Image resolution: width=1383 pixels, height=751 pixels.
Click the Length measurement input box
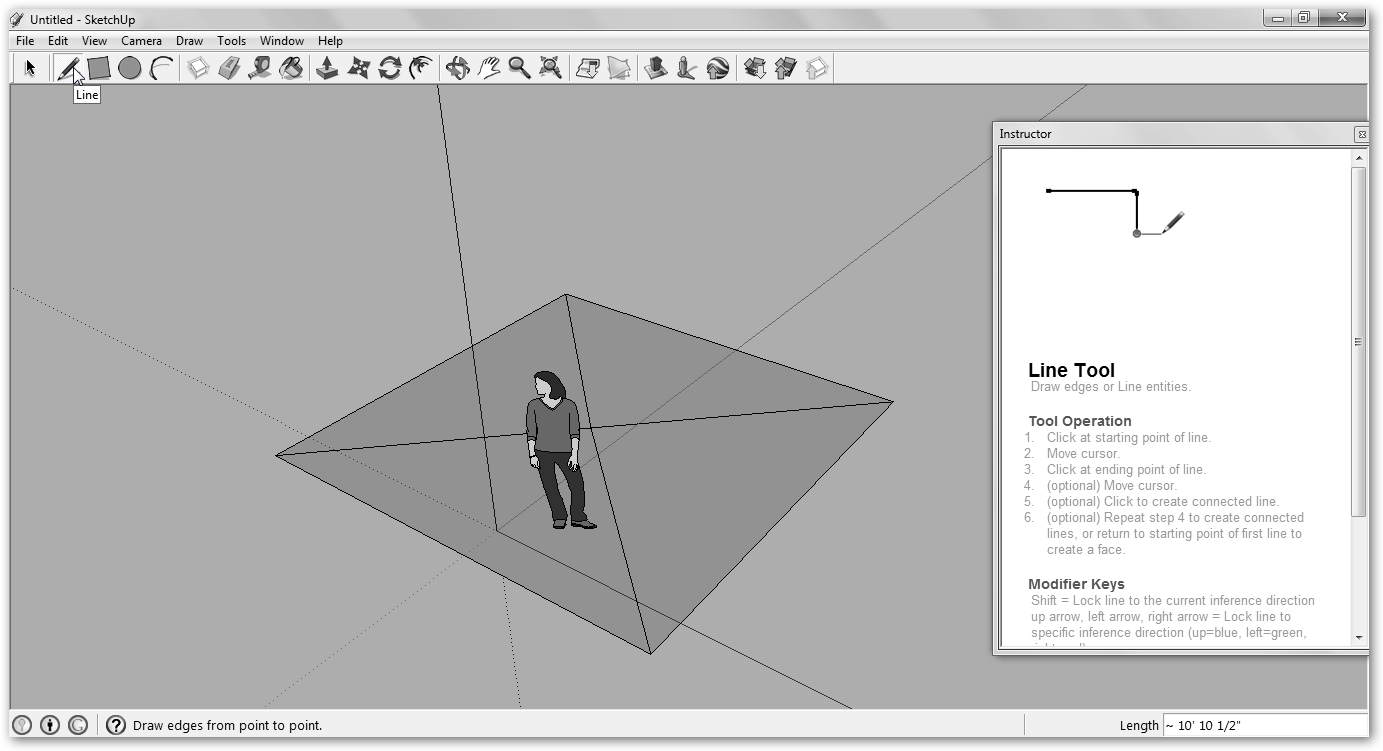pos(1264,726)
